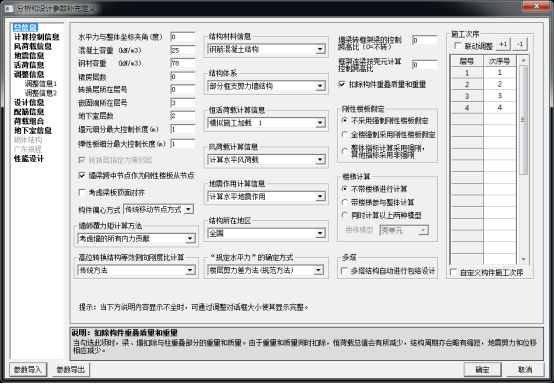Select 不采用强制刚性楼板假定 radio option
Image resolution: width=554 pixels, height=384 pixels.
point(344,121)
